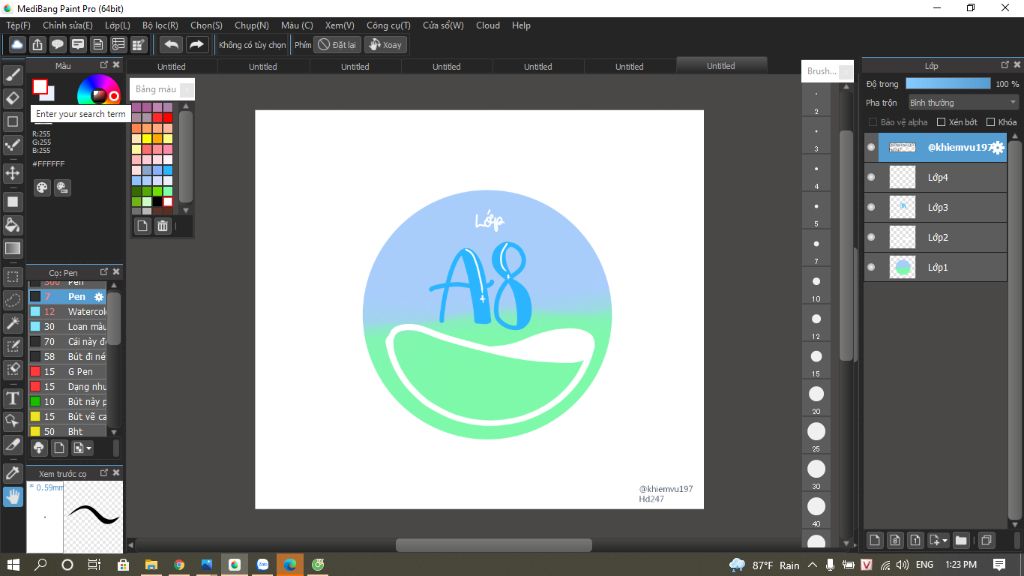Open the Bộ lọc(R) menu
This screenshot has height=576, width=1024.
(160, 25)
